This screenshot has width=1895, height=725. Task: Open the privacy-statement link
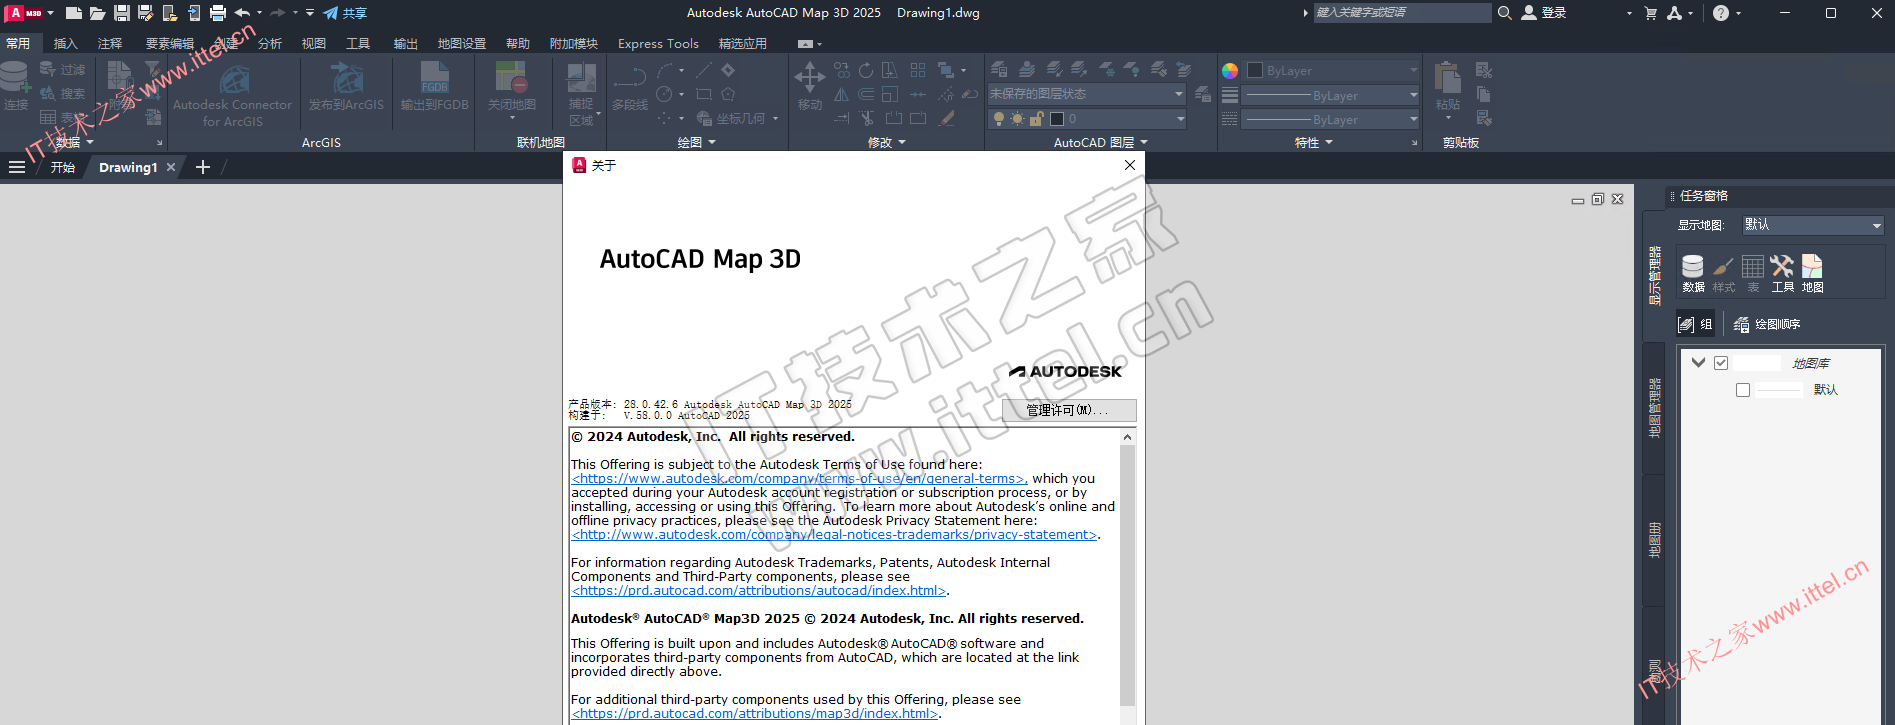click(x=835, y=535)
